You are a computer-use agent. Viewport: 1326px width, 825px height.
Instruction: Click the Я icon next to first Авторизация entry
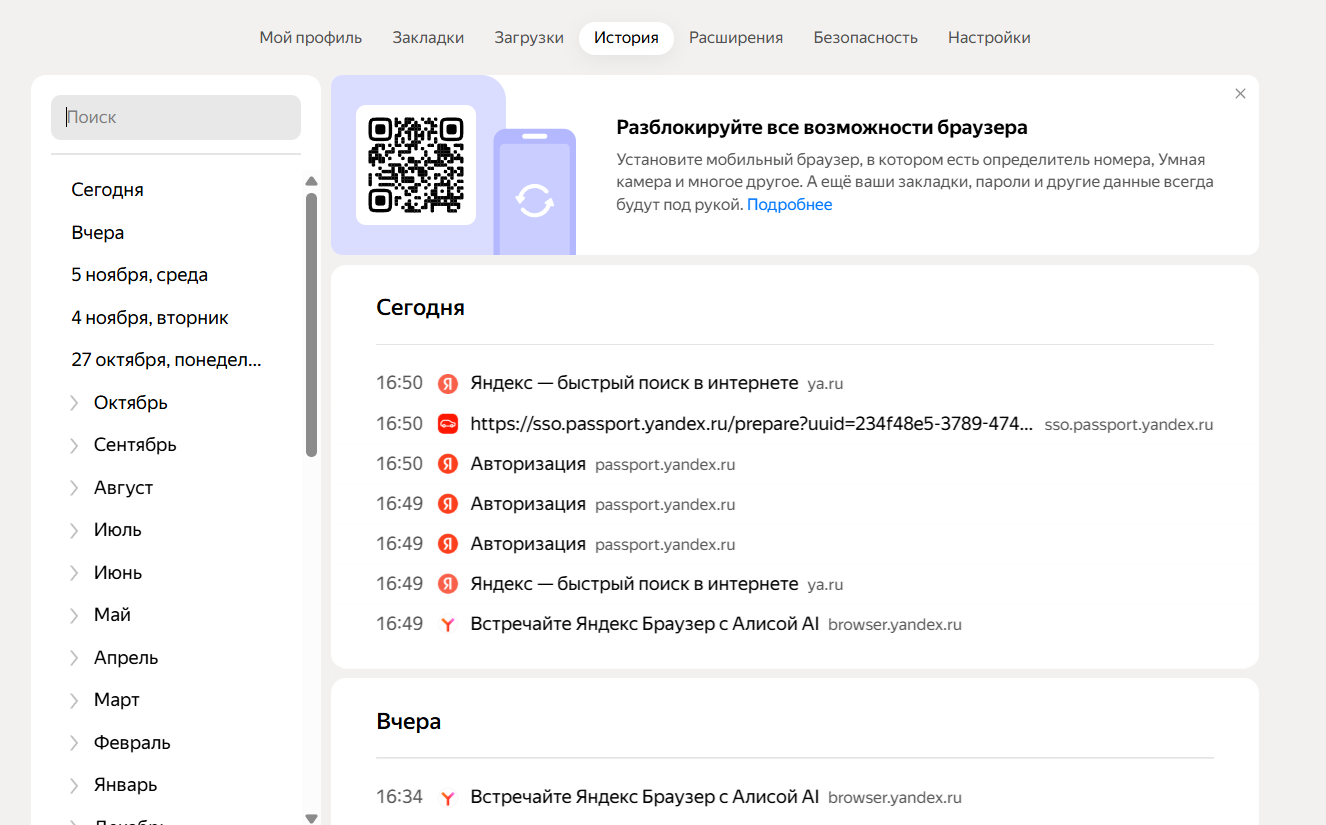coord(447,463)
